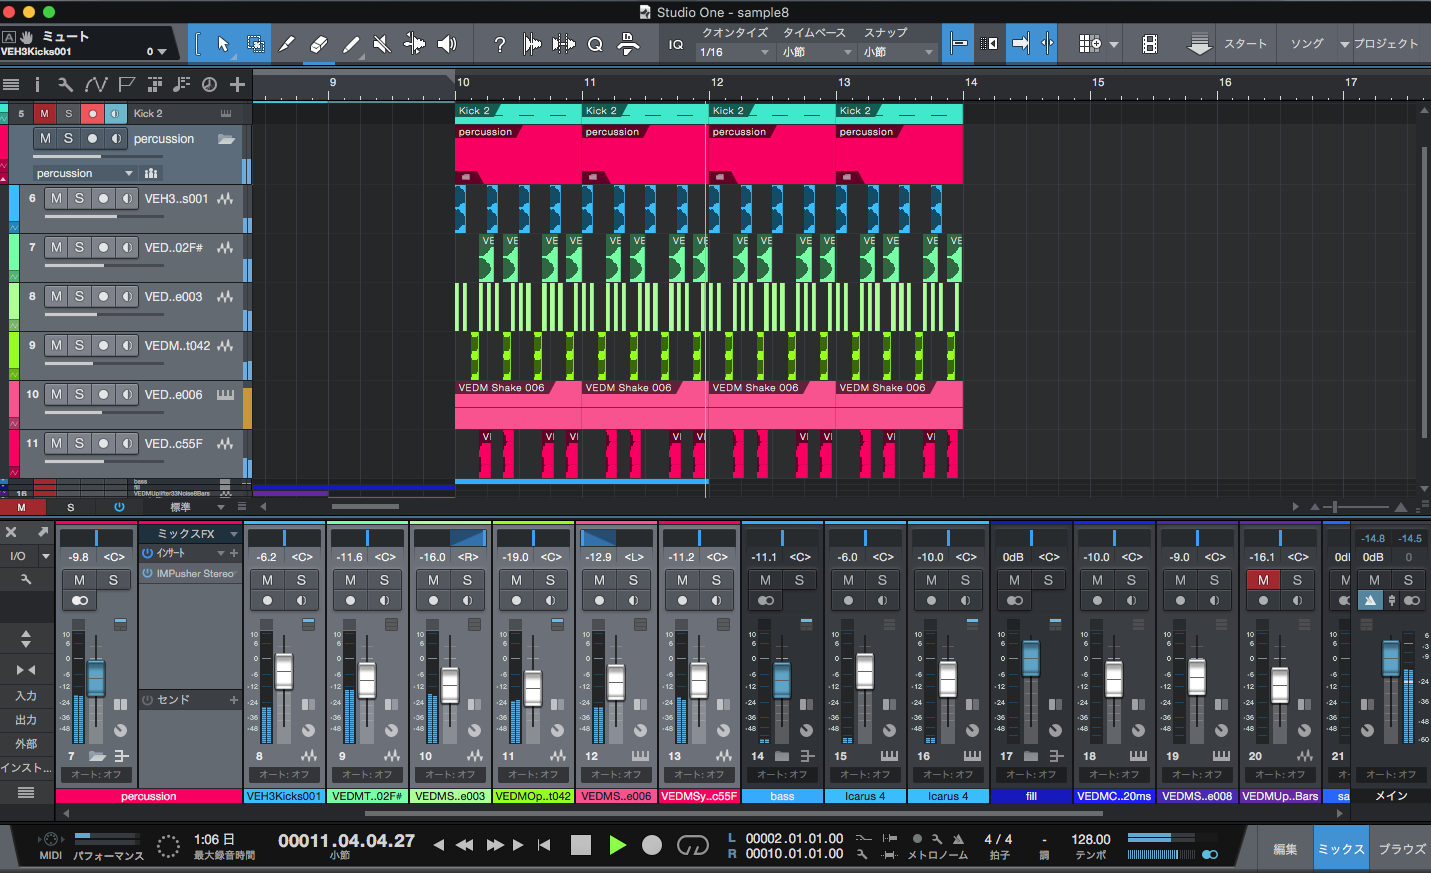The width and height of the screenshot is (1431, 873).
Task: Select the VEDM Shake 006 clip at bar 10
Action: 518,405
